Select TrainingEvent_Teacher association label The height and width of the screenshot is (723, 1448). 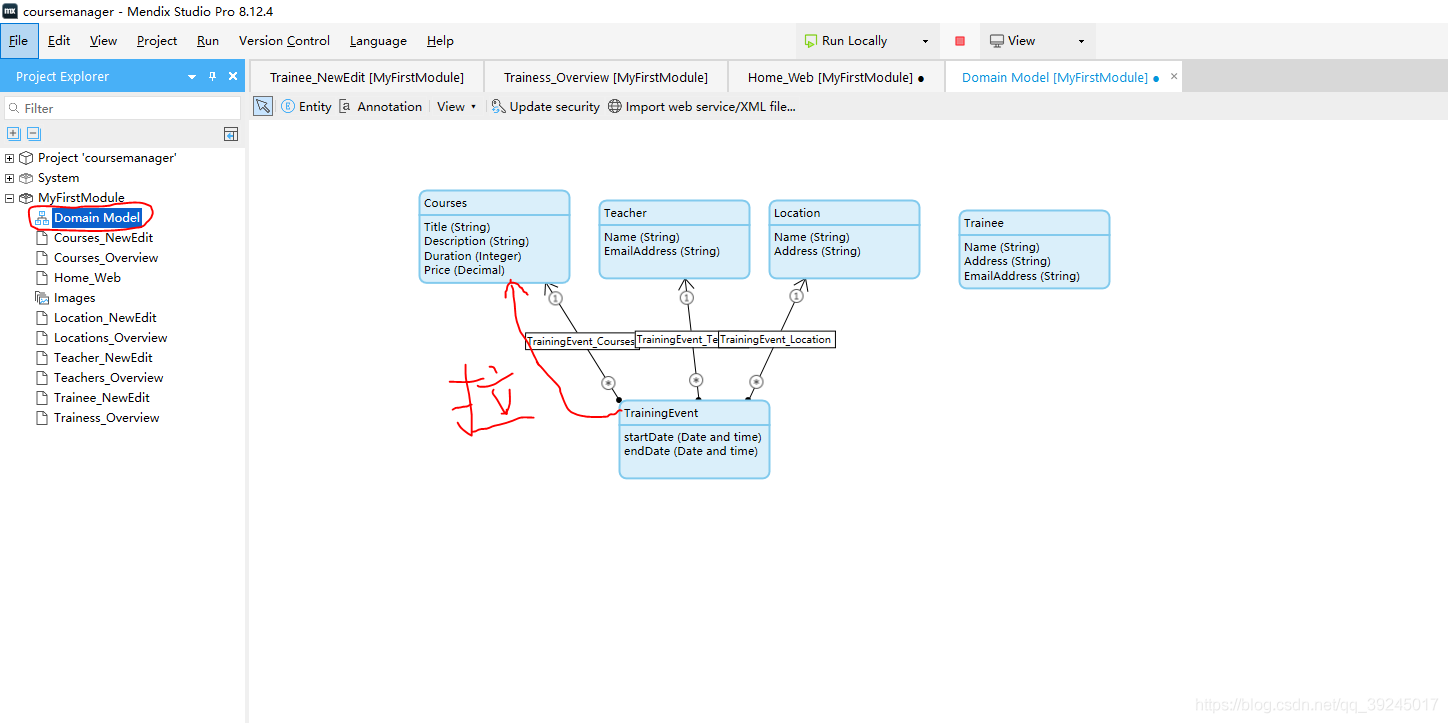[x=677, y=339]
